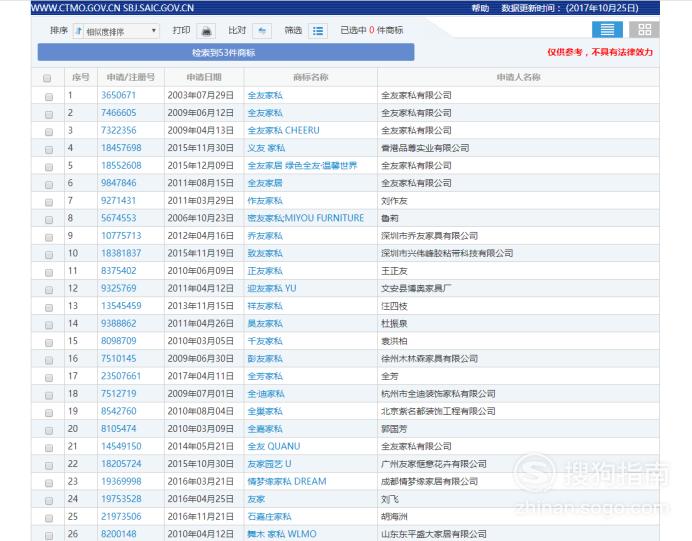Select date 2015年11月19日 in row 10
The height and width of the screenshot is (541, 692).
(200, 253)
